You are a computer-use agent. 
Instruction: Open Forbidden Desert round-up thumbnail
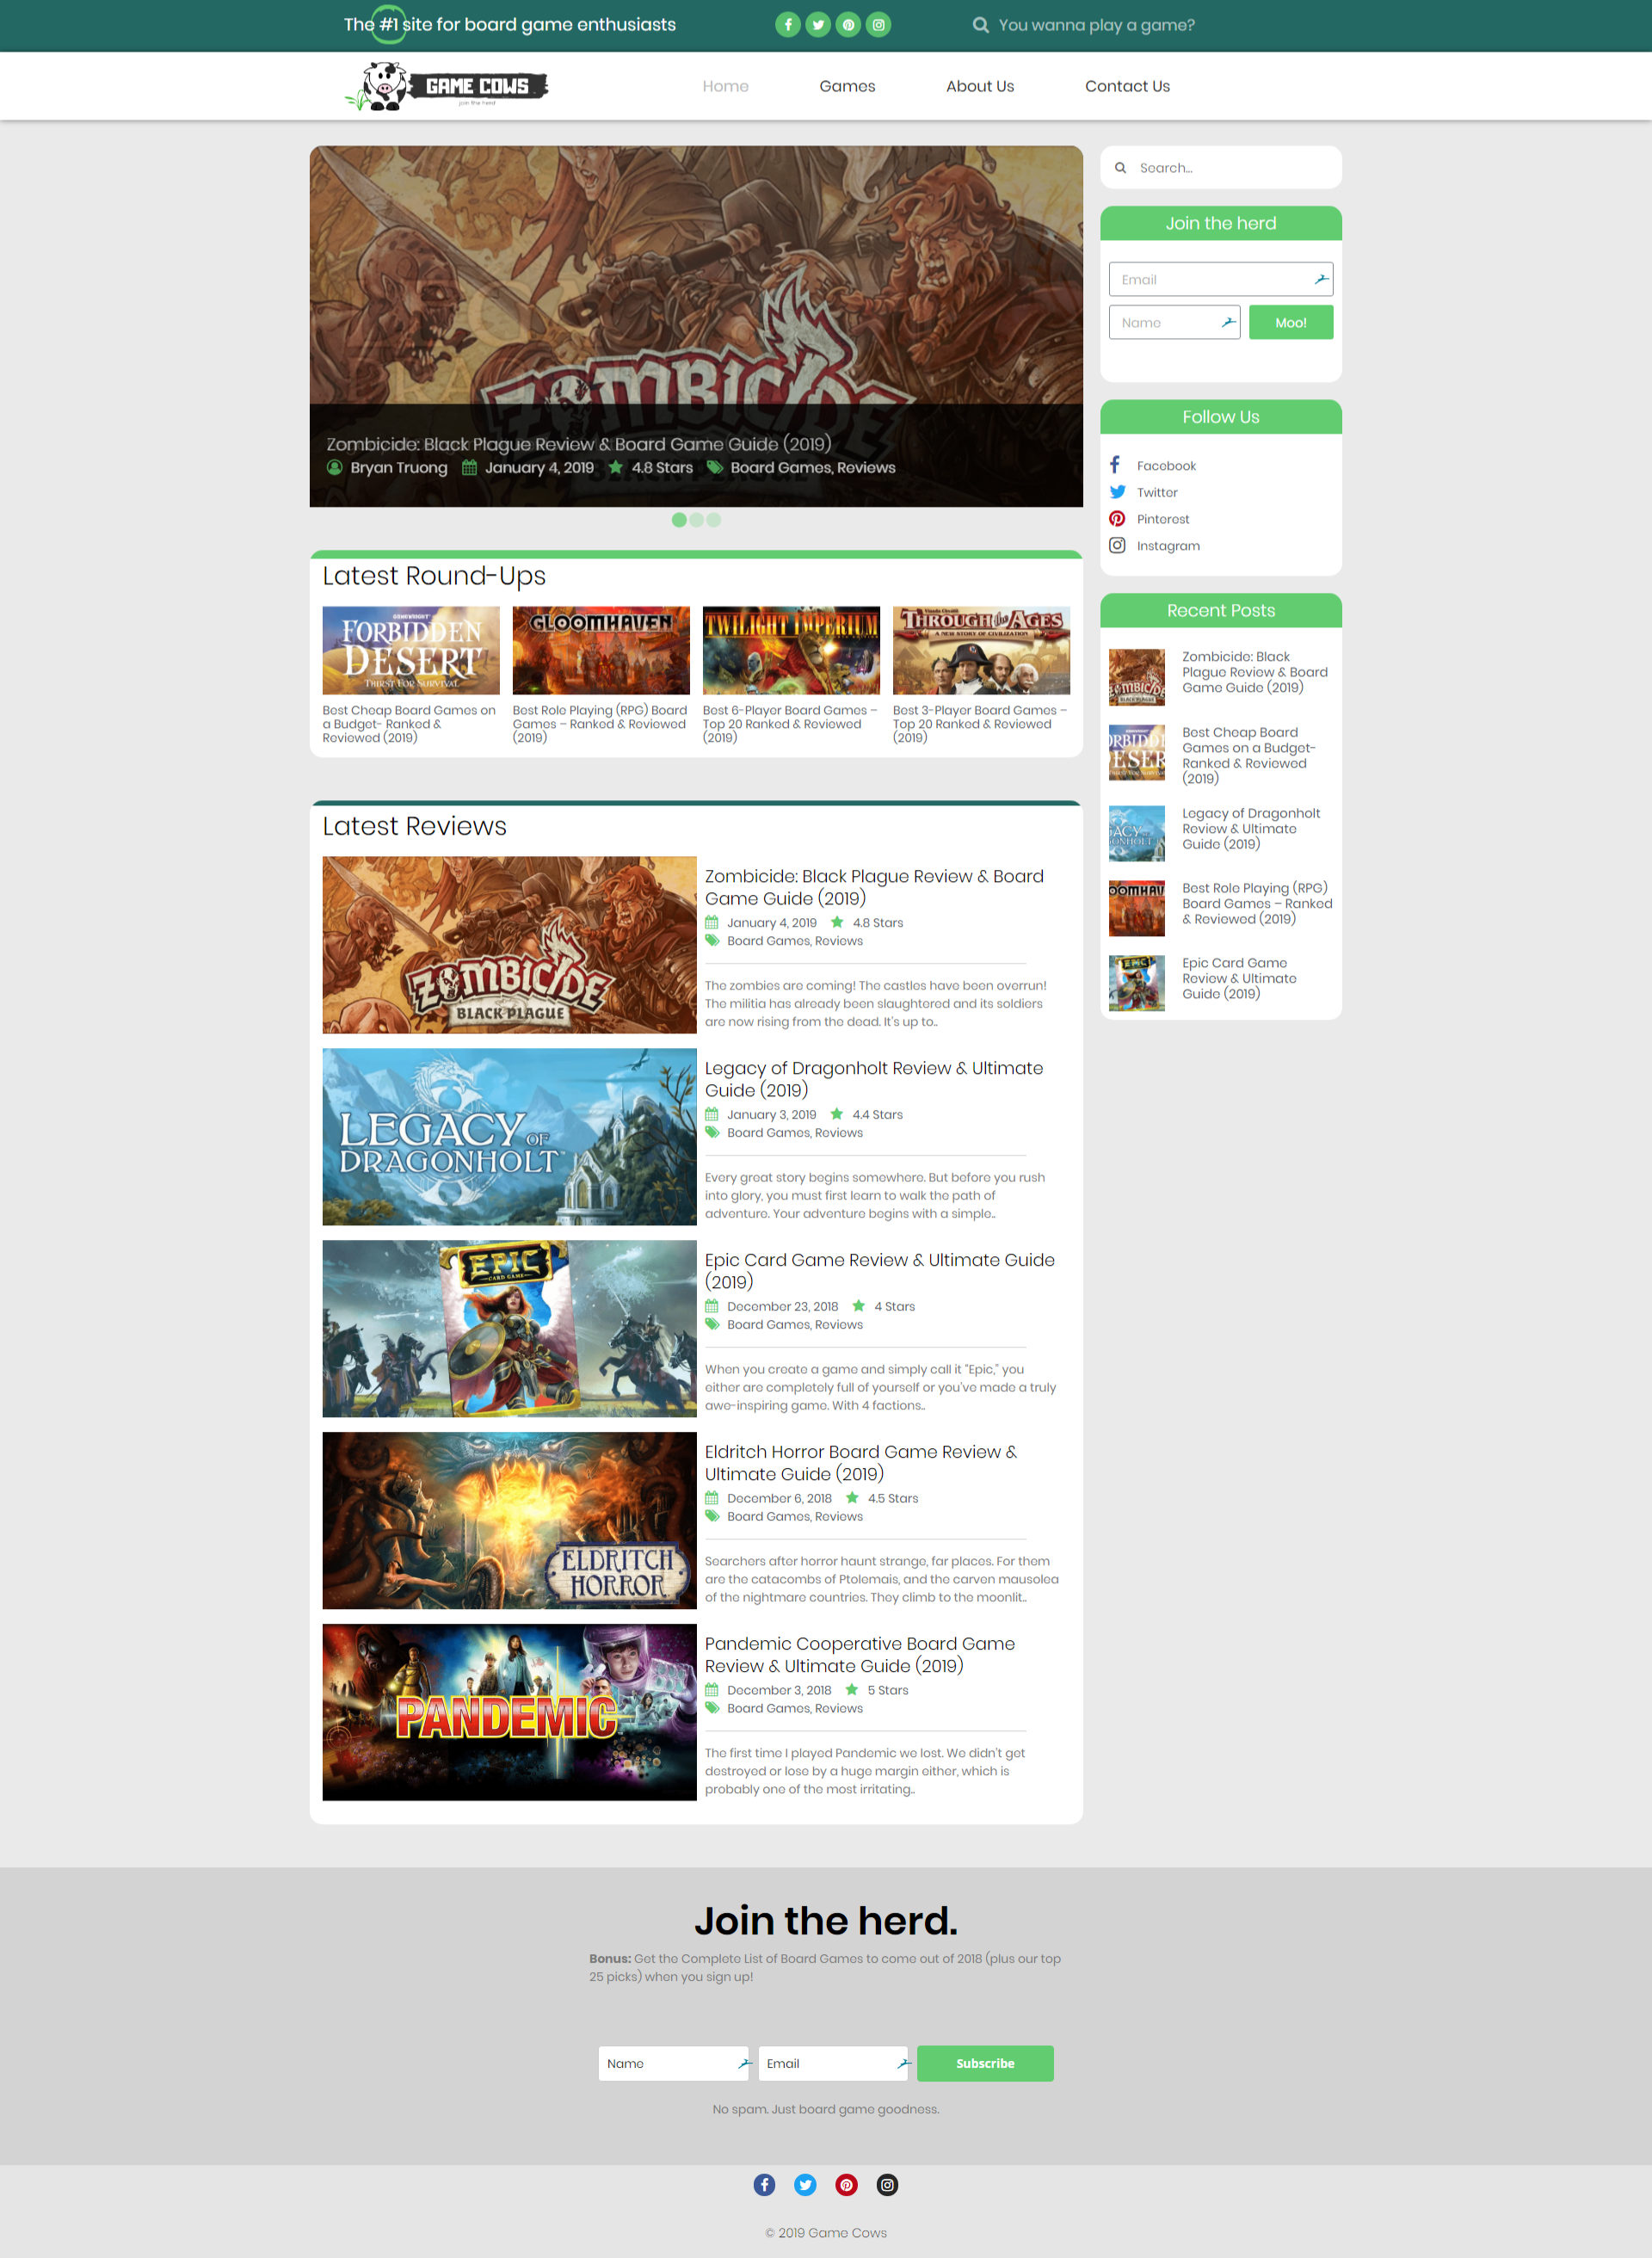[x=411, y=650]
